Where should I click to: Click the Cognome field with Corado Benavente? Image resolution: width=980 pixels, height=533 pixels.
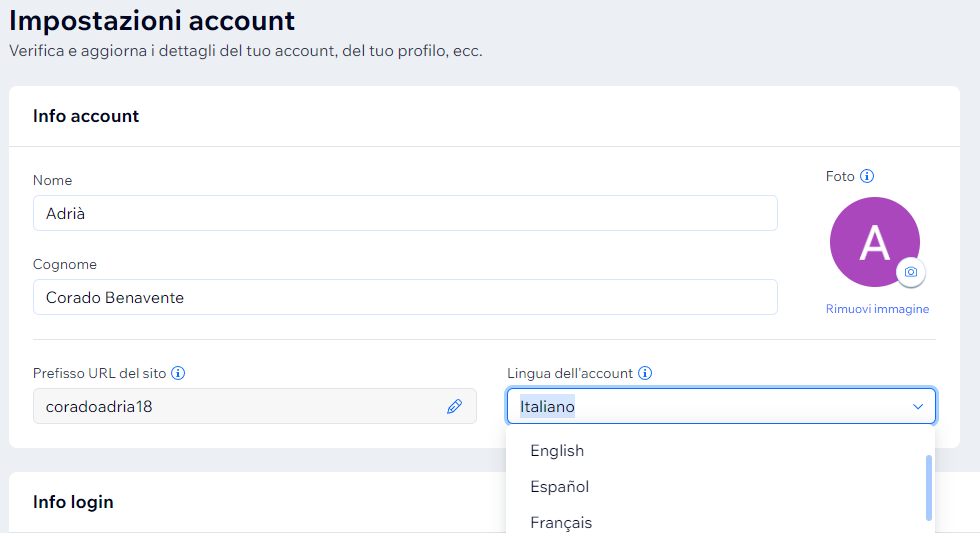pyautogui.click(x=405, y=297)
